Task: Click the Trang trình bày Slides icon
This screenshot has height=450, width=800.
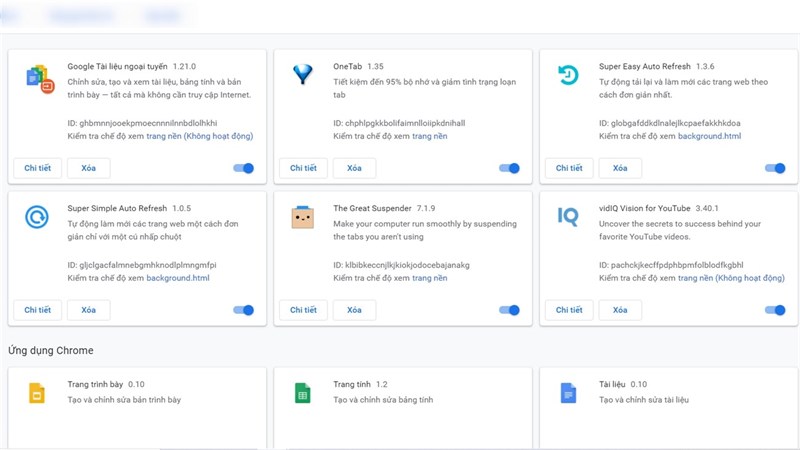Action: coord(37,393)
